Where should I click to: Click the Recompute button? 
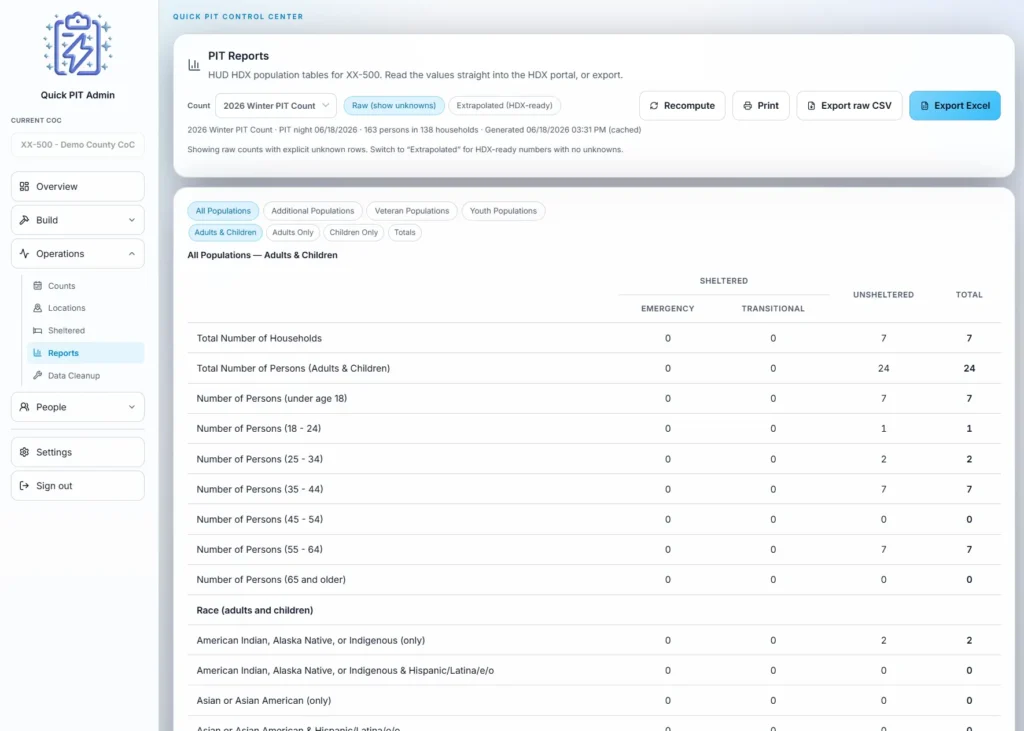click(682, 106)
